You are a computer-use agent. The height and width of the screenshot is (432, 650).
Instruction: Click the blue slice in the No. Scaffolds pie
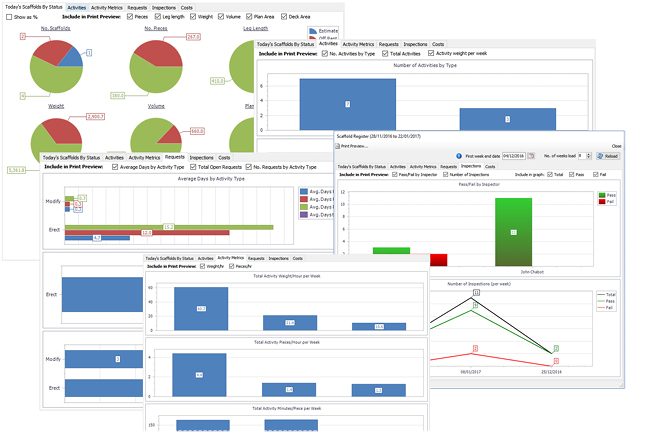72,58
